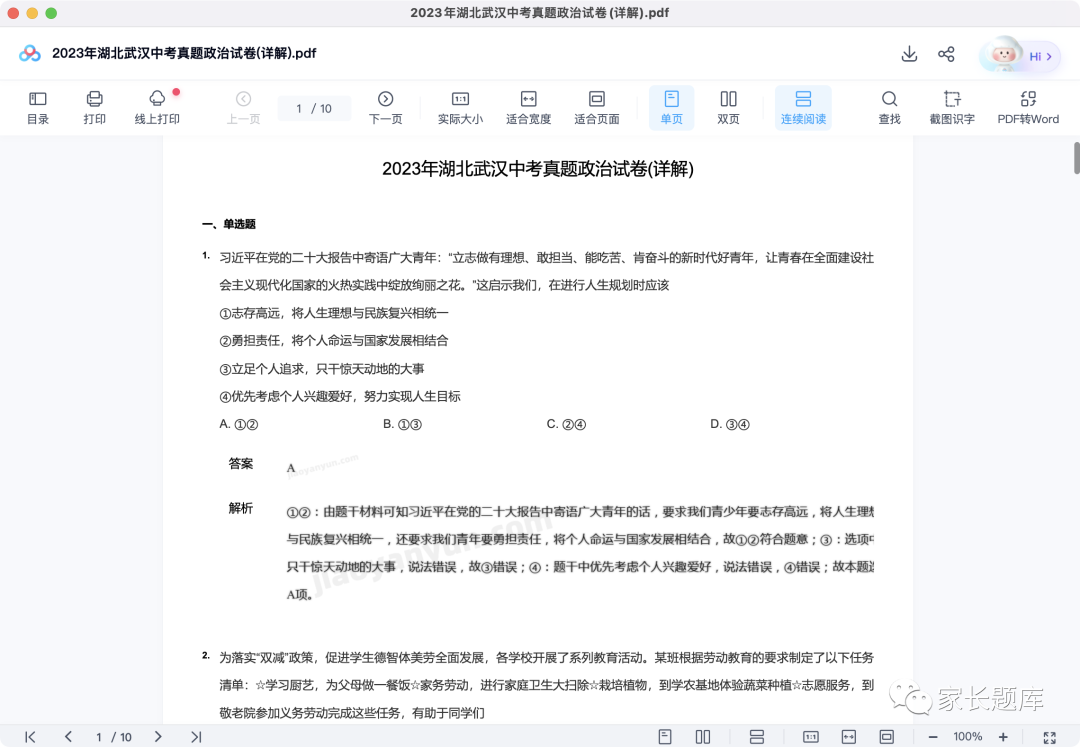Screen dimensions: 1080x747
Task: Click the download icon in the header
Action: pyautogui.click(x=909, y=54)
